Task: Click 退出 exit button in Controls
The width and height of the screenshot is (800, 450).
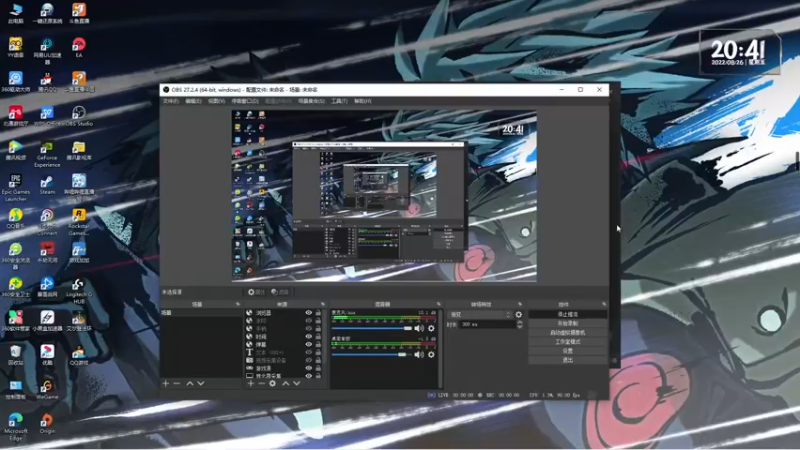Action: [x=567, y=360]
